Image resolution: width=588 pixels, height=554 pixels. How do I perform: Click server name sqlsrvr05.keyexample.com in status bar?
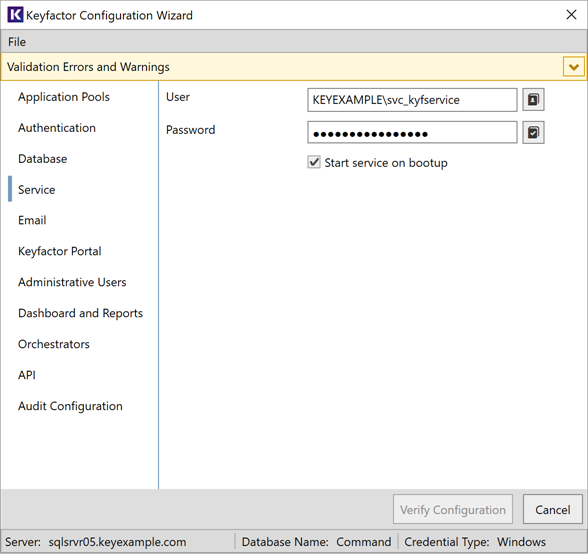(x=117, y=542)
